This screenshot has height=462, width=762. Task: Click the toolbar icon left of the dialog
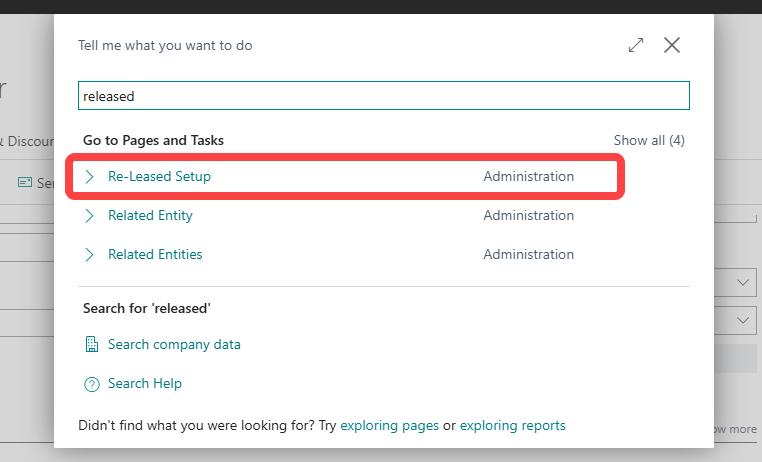pos(26,183)
